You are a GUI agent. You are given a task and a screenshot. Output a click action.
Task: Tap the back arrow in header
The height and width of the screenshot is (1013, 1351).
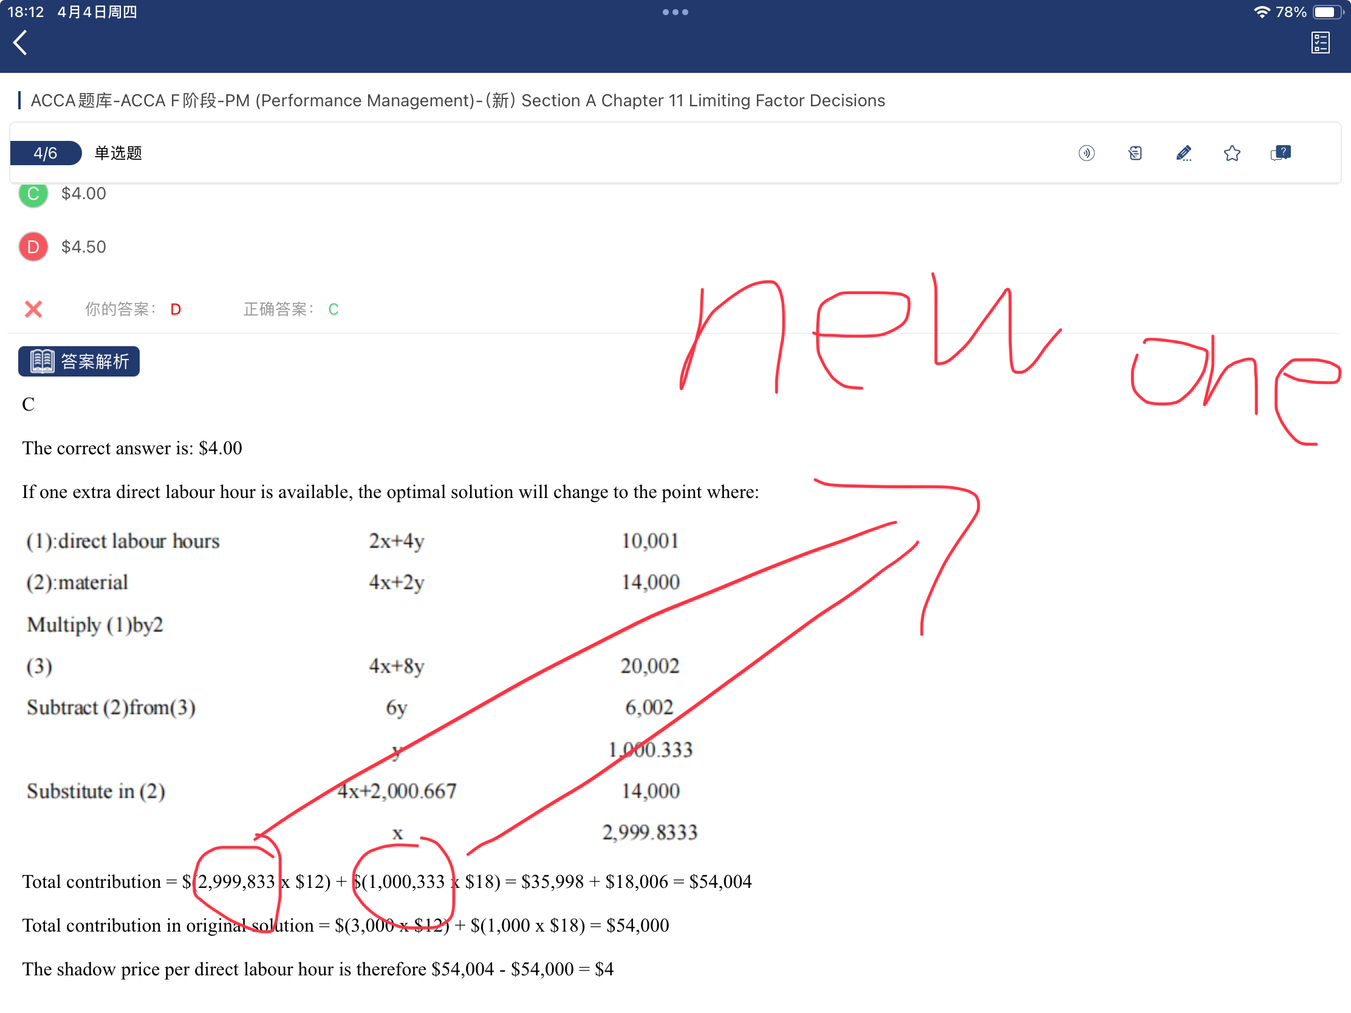coord(20,42)
